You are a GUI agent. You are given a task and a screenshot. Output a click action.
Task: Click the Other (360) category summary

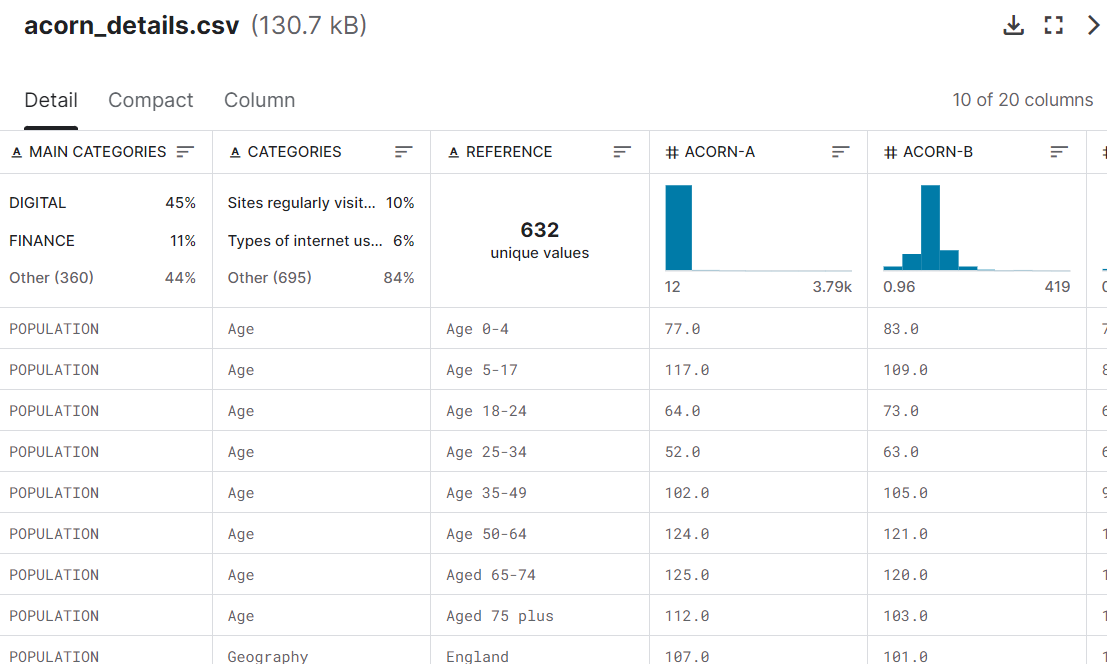[x=102, y=278]
